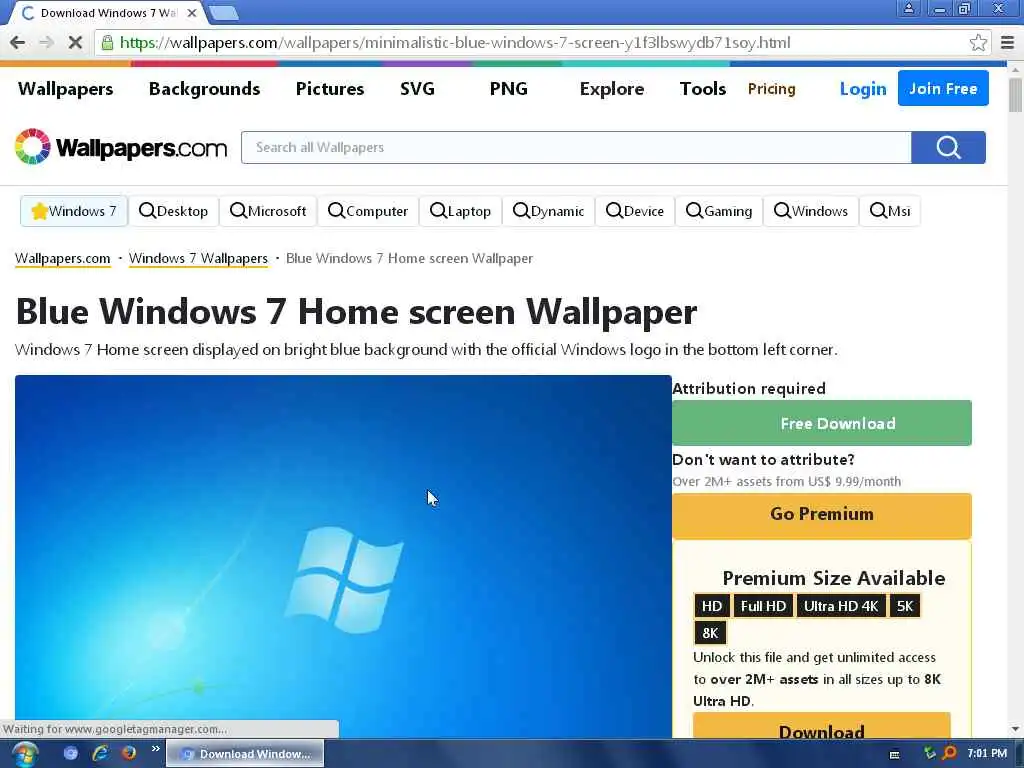Select the Full HD size badge
1024x768 pixels.
(763, 606)
